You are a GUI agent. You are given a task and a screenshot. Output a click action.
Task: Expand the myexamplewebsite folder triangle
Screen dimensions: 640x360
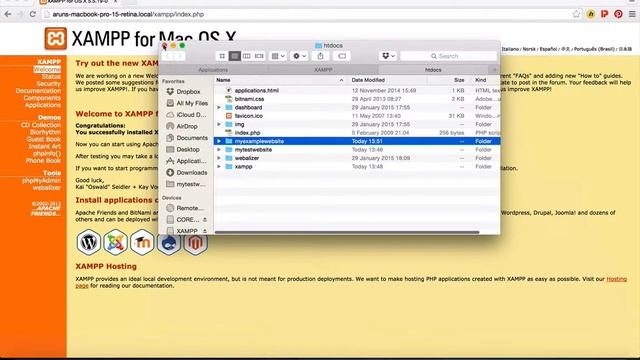click(219, 141)
